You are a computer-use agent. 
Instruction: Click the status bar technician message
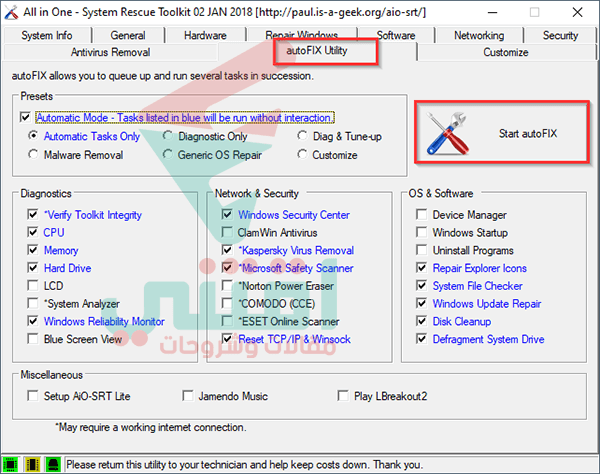pos(245,464)
